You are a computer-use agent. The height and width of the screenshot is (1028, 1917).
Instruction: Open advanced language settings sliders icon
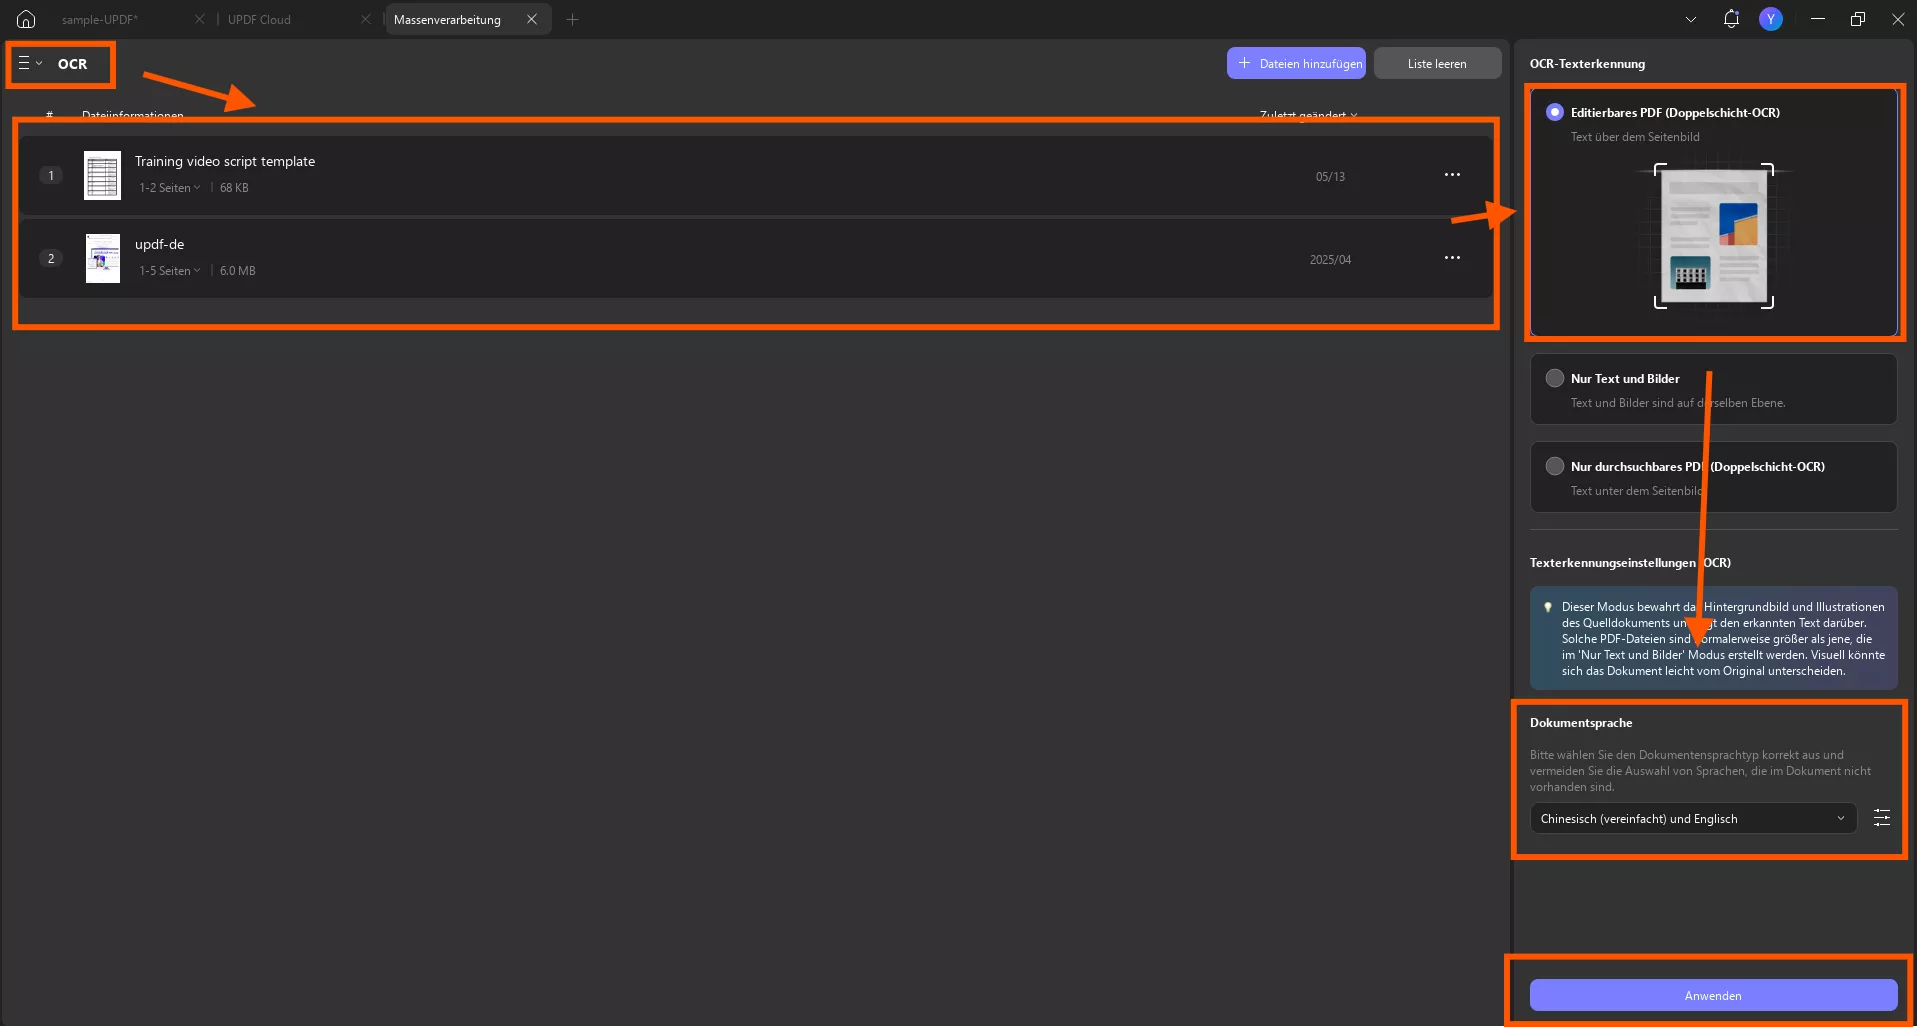[1881, 818]
